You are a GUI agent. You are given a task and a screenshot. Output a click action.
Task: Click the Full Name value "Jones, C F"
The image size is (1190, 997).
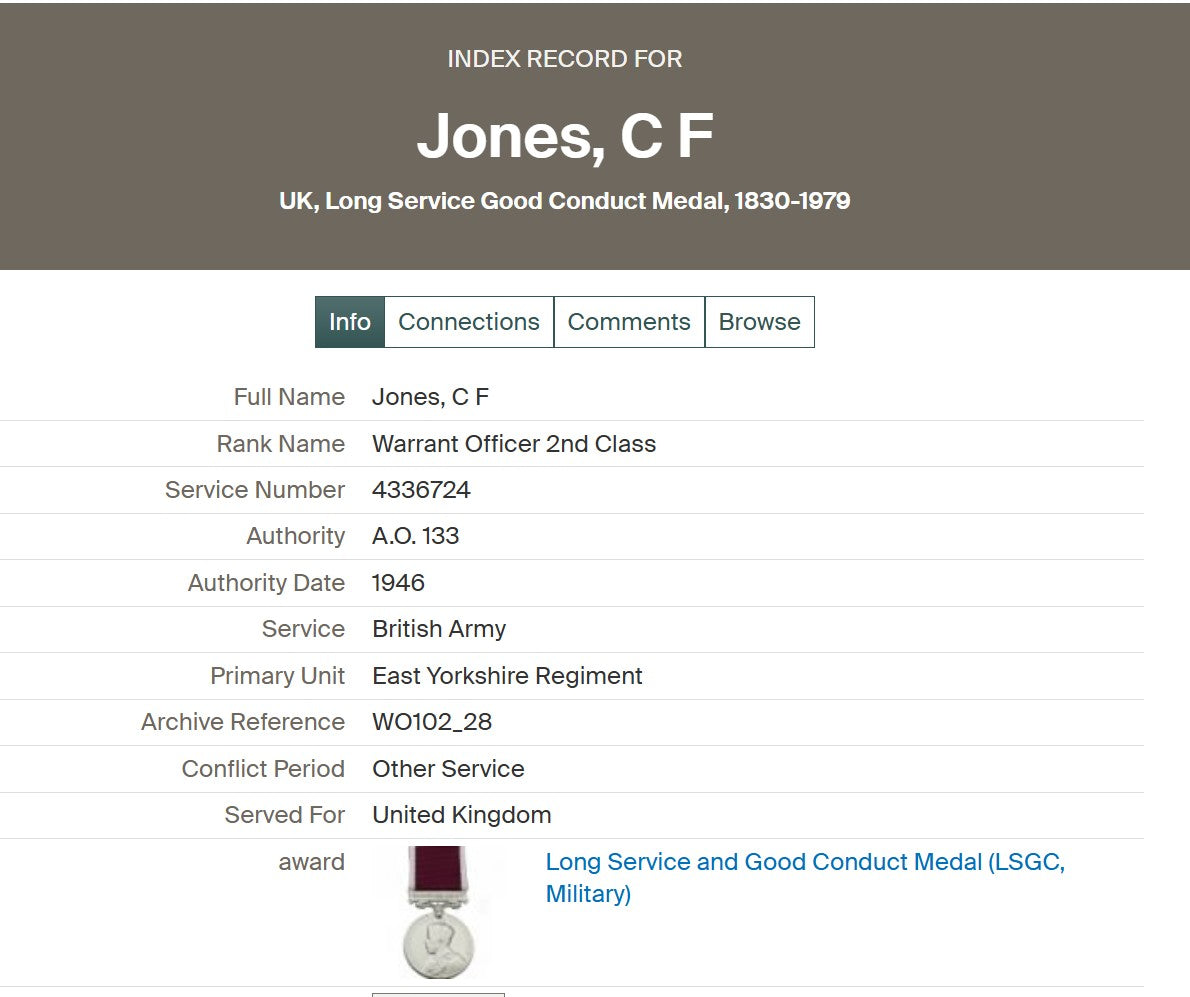[x=430, y=397]
